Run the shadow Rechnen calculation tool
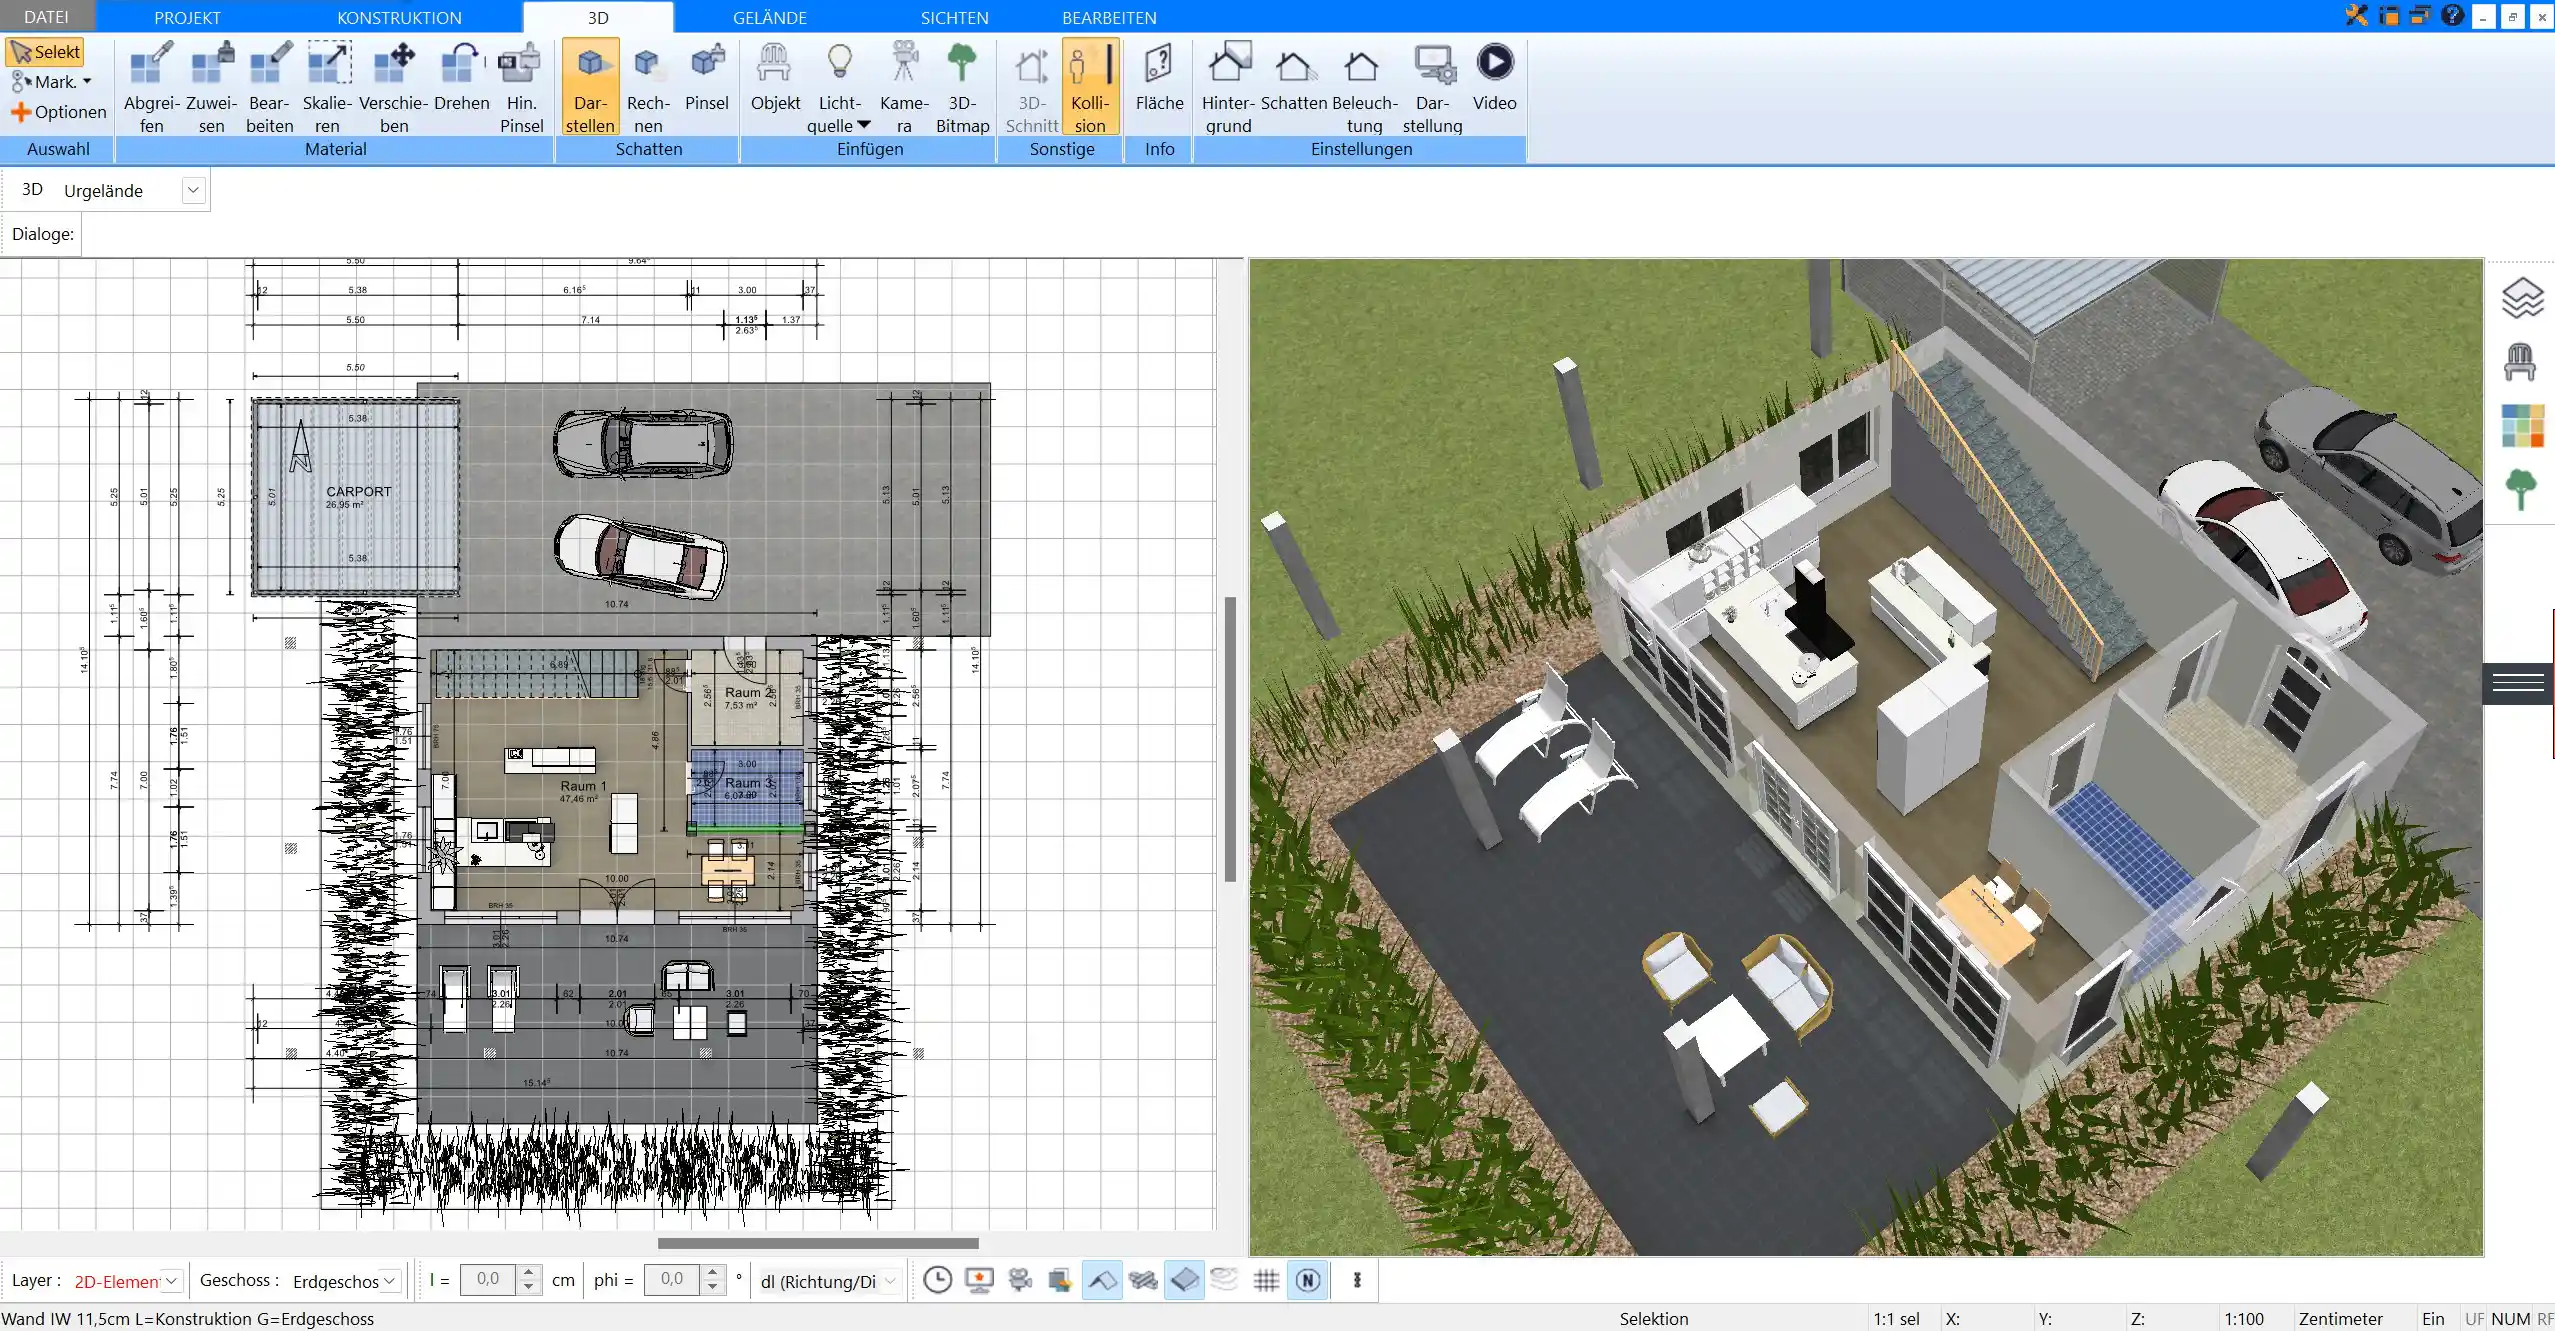Viewport: 2555px width, 1331px height. pyautogui.click(x=648, y=87)
